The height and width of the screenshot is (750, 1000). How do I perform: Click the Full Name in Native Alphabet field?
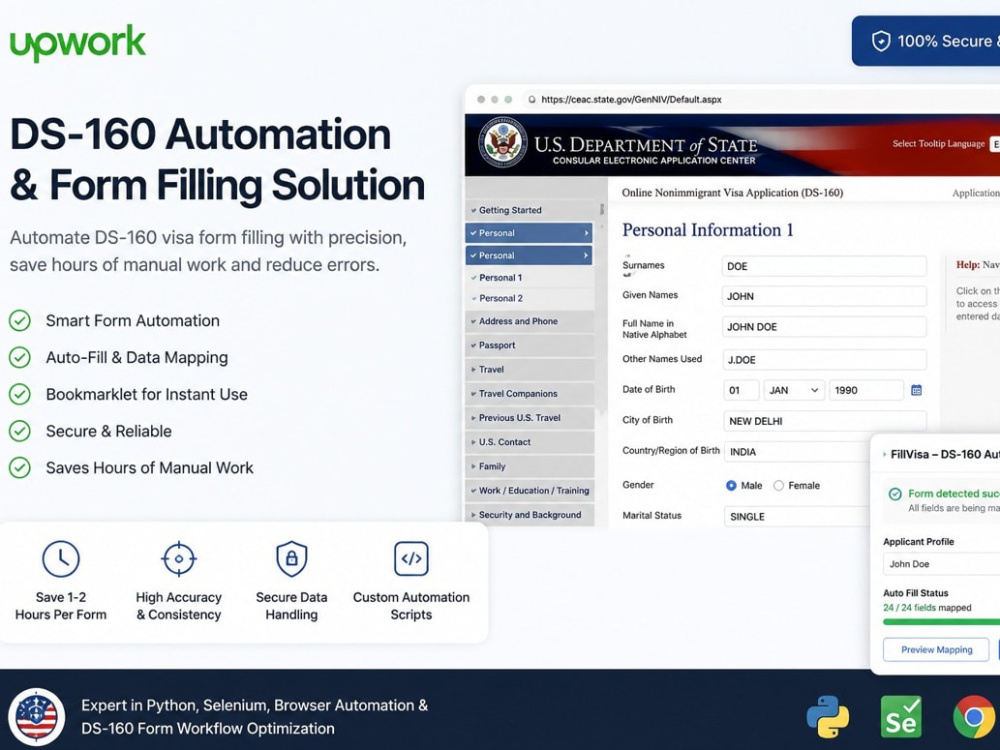point(824,327)
